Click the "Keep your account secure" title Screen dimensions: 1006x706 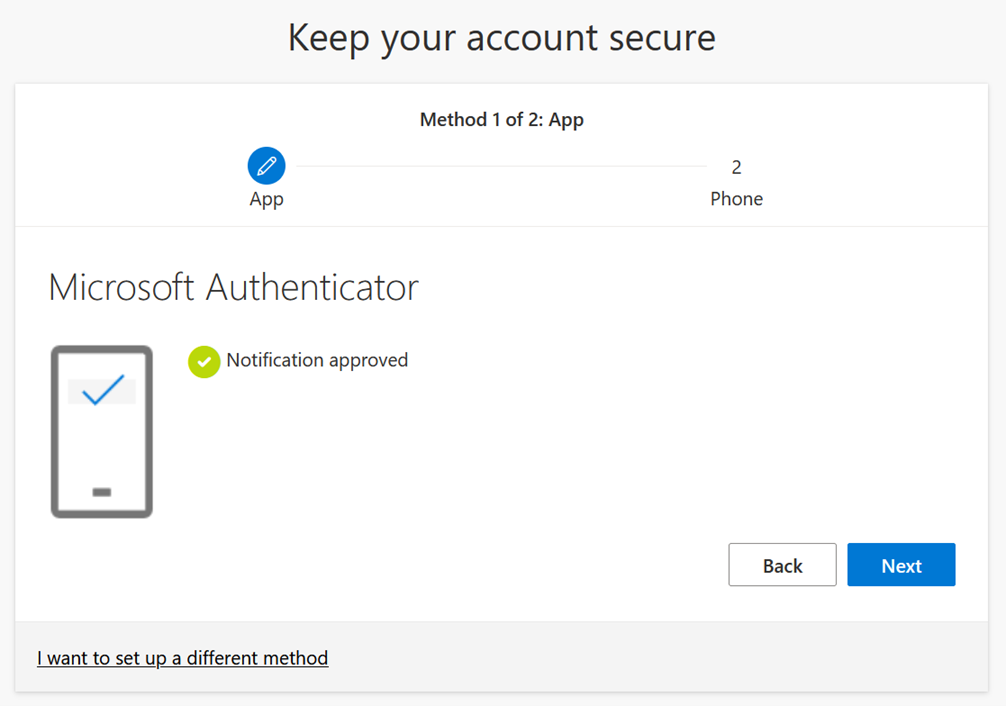(x=502, y=38)
